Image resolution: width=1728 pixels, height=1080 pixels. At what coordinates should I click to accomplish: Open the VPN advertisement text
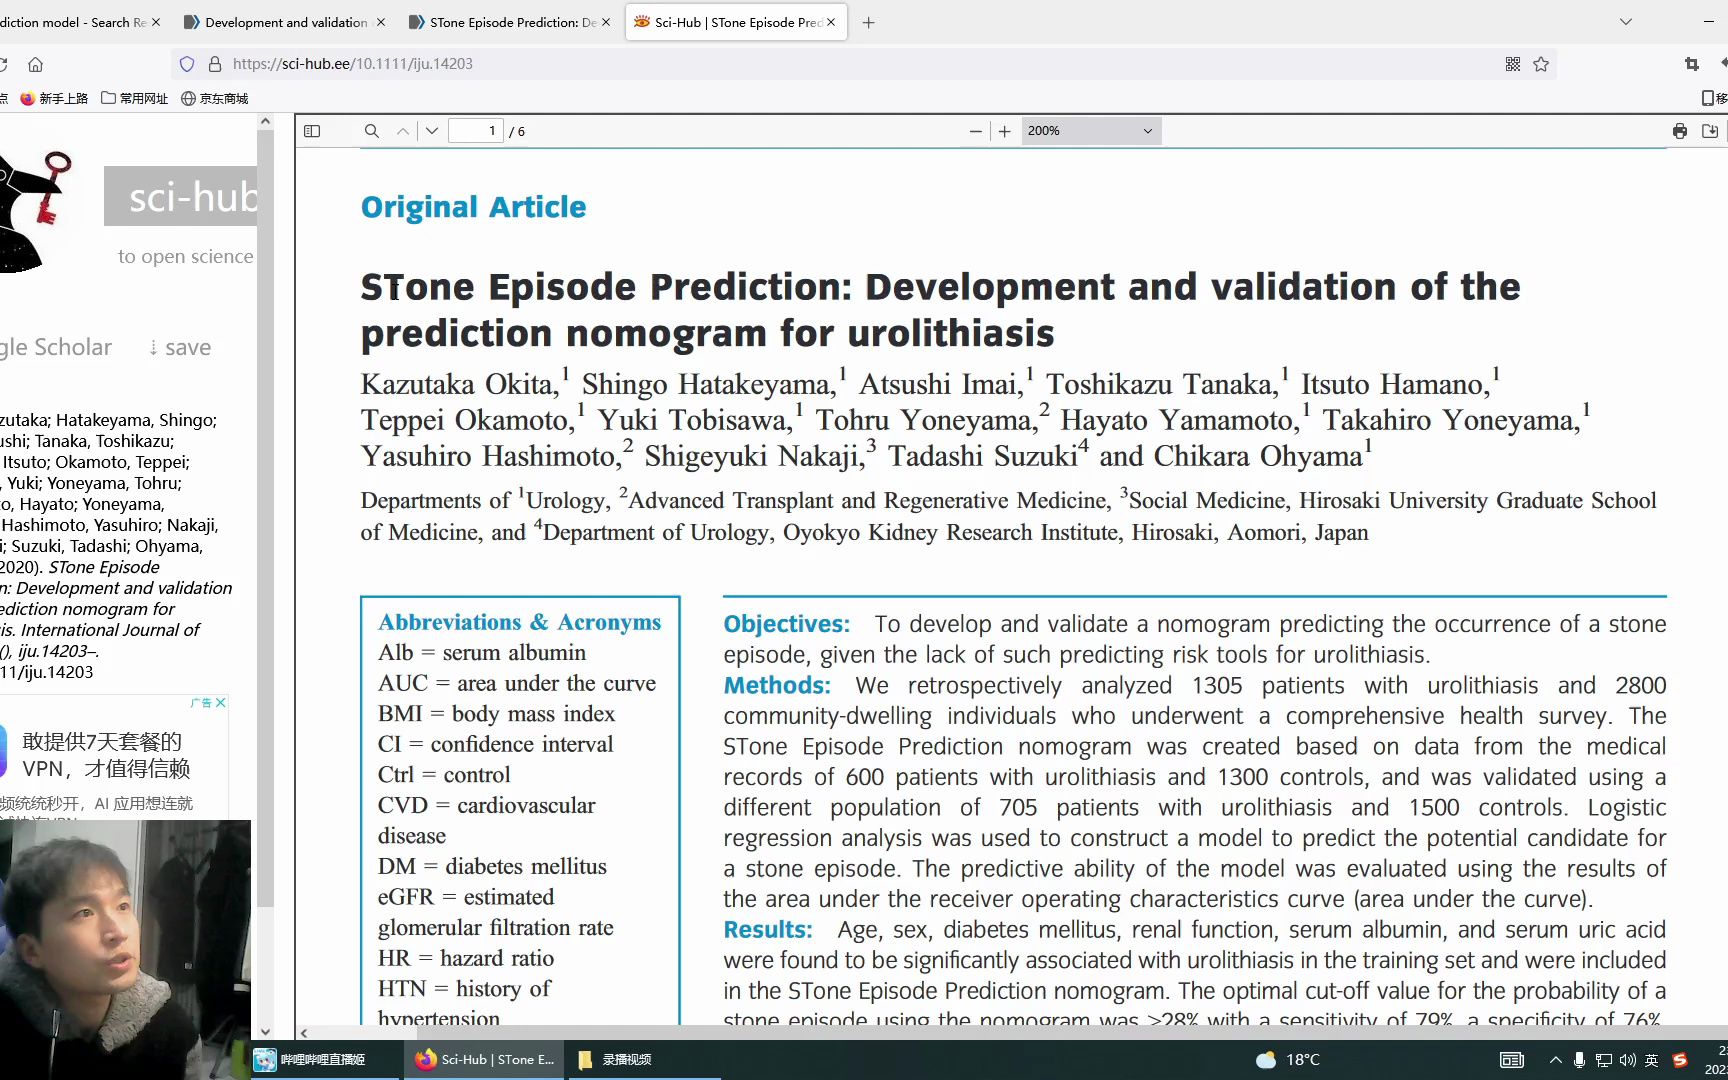pyautogui.click(x=106, y=755)
